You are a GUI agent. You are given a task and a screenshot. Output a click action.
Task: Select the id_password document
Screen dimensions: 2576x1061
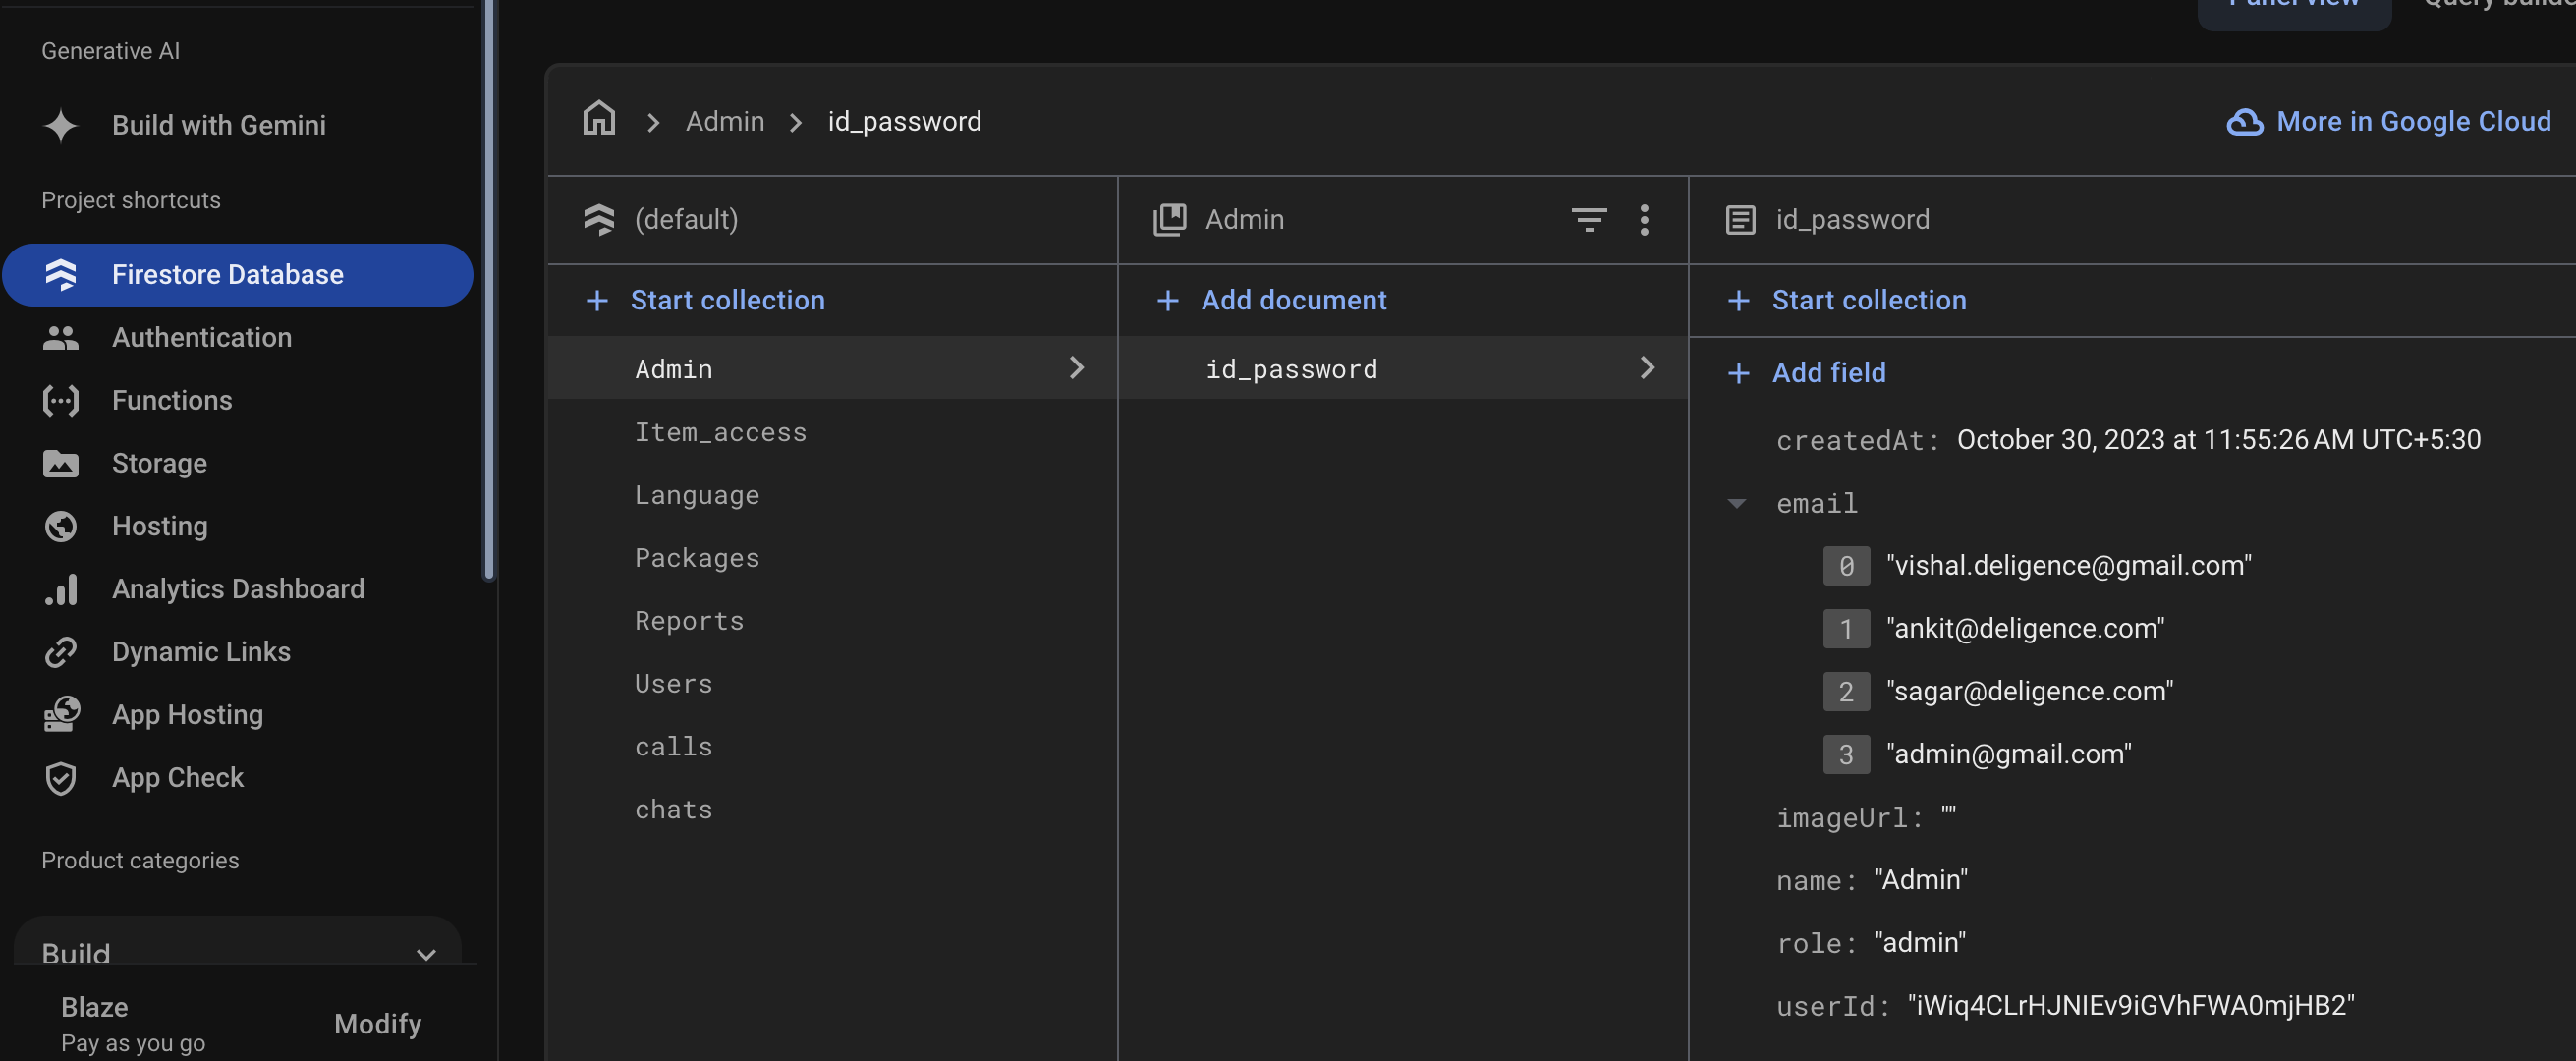1402,368
